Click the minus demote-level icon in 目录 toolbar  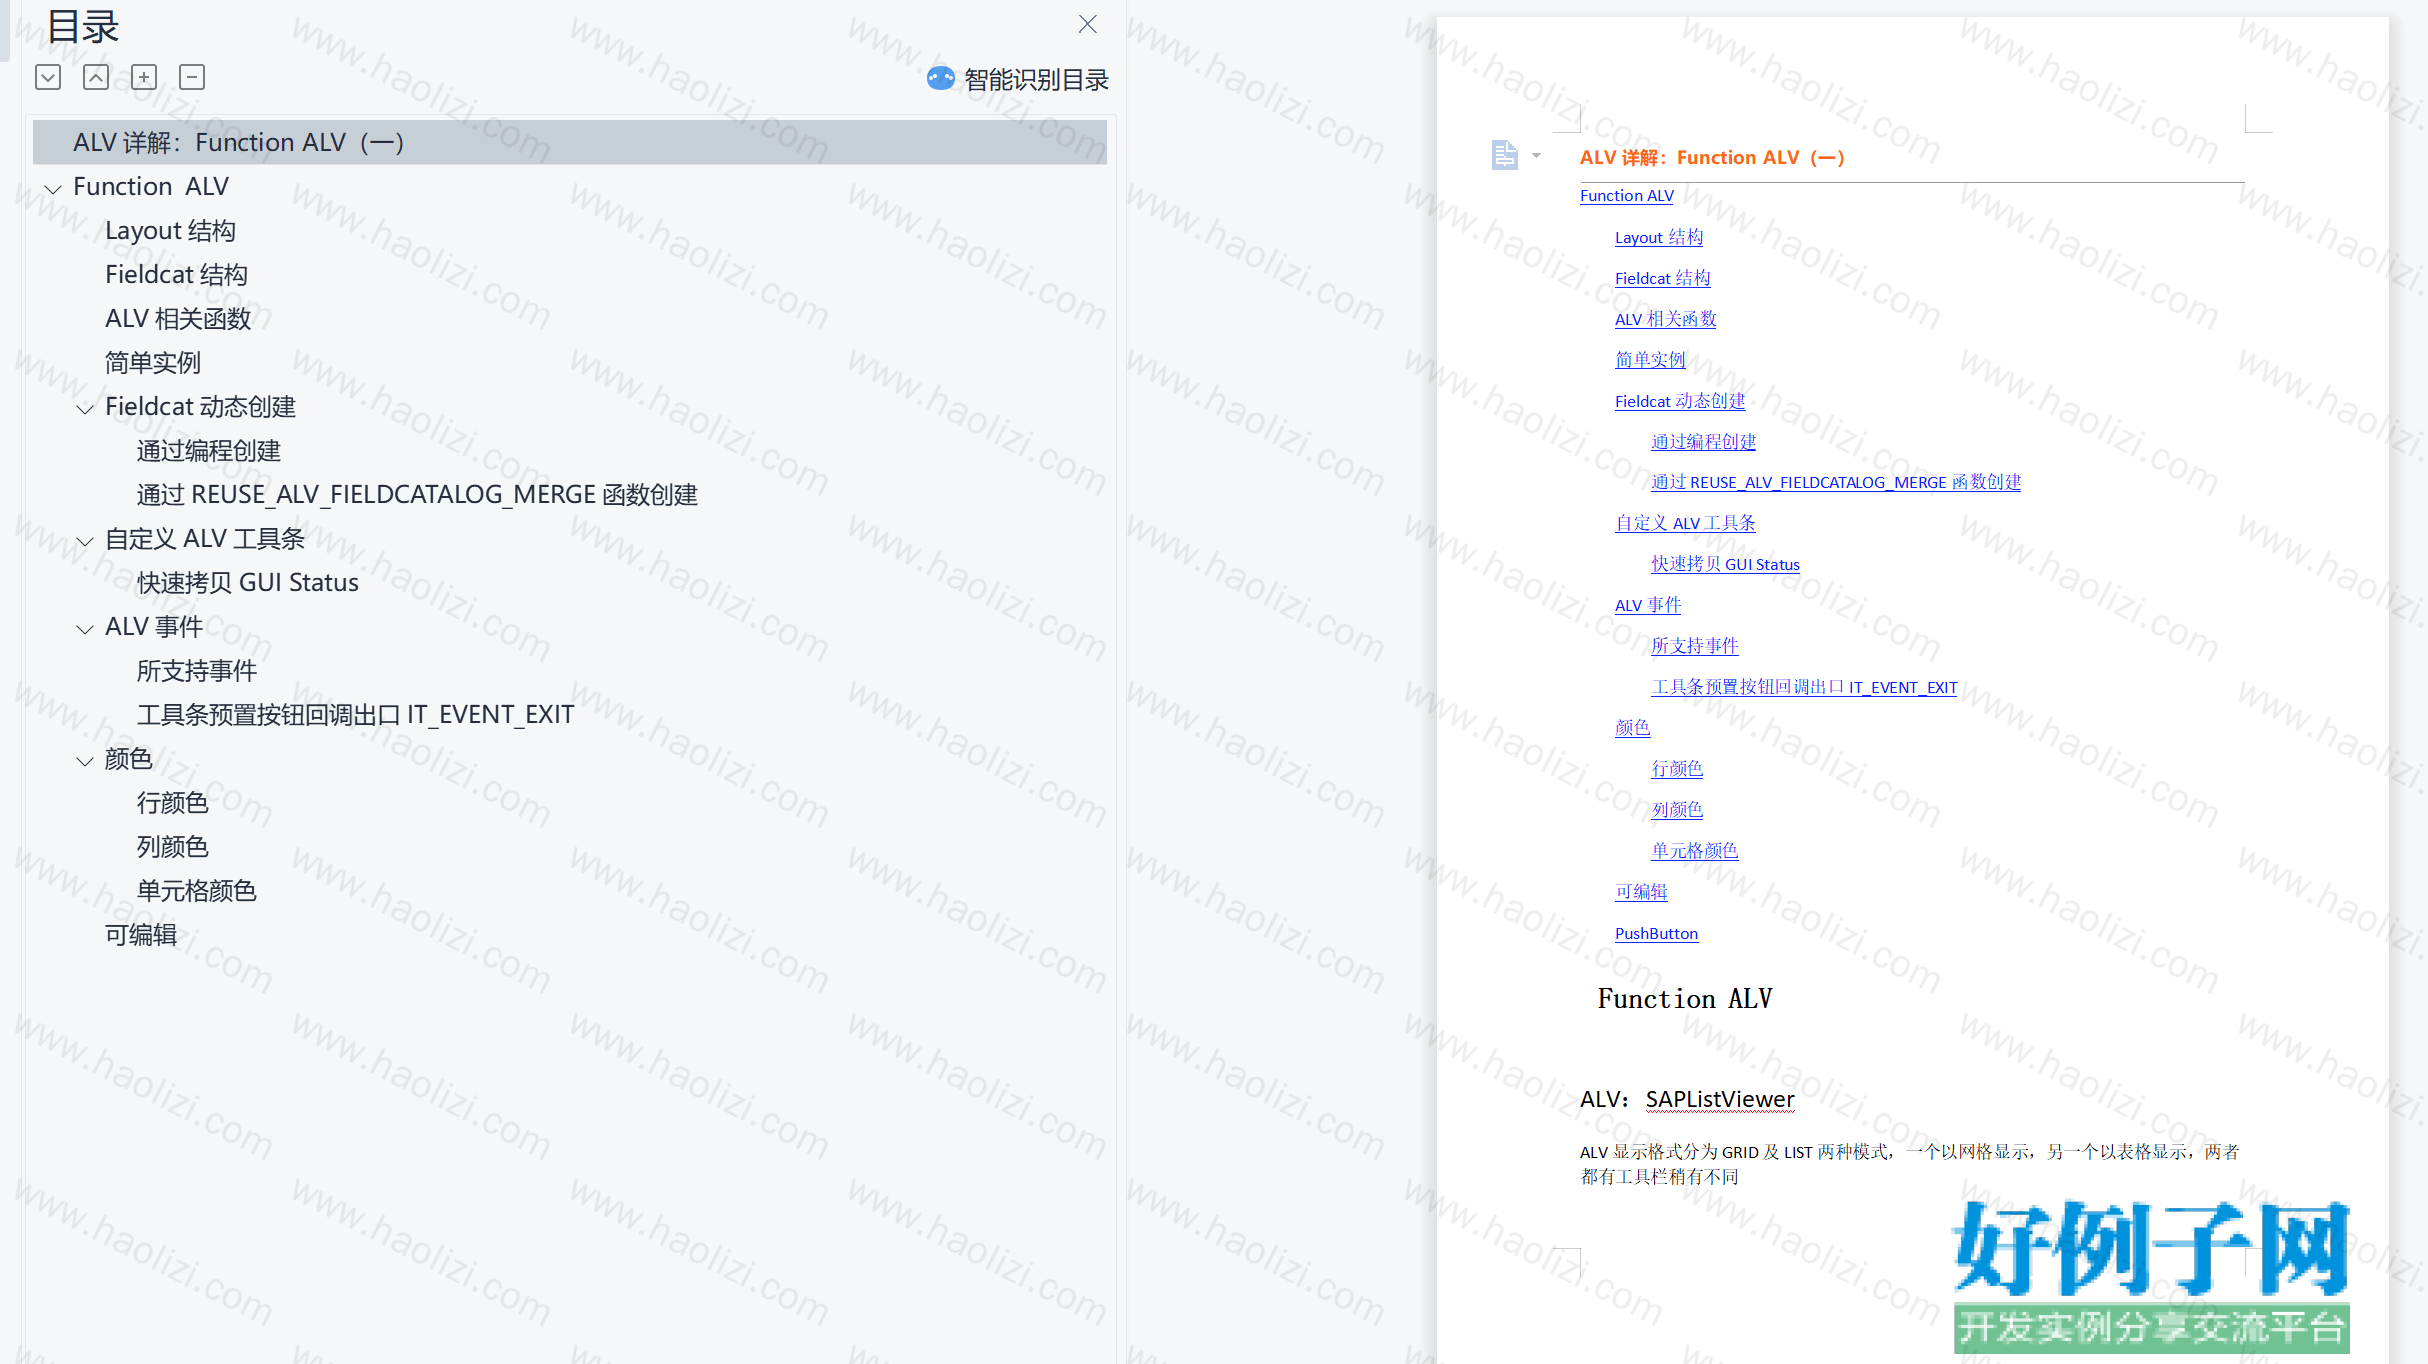(192, 77)
